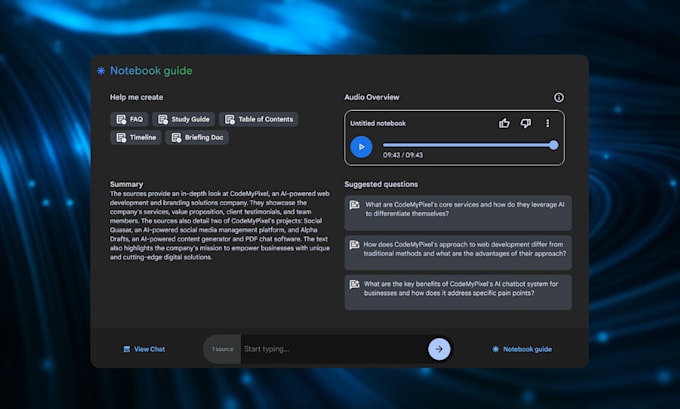Click the note icon of web development question

point(355,245)
